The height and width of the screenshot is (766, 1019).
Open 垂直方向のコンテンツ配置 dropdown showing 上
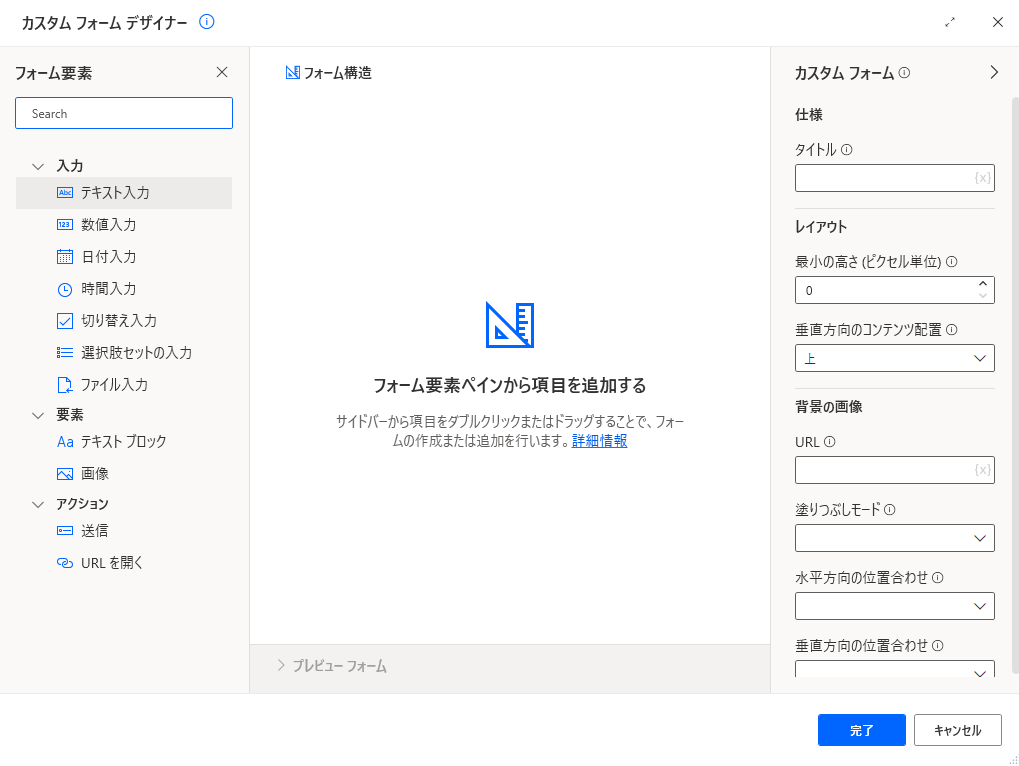click(894, 358)
